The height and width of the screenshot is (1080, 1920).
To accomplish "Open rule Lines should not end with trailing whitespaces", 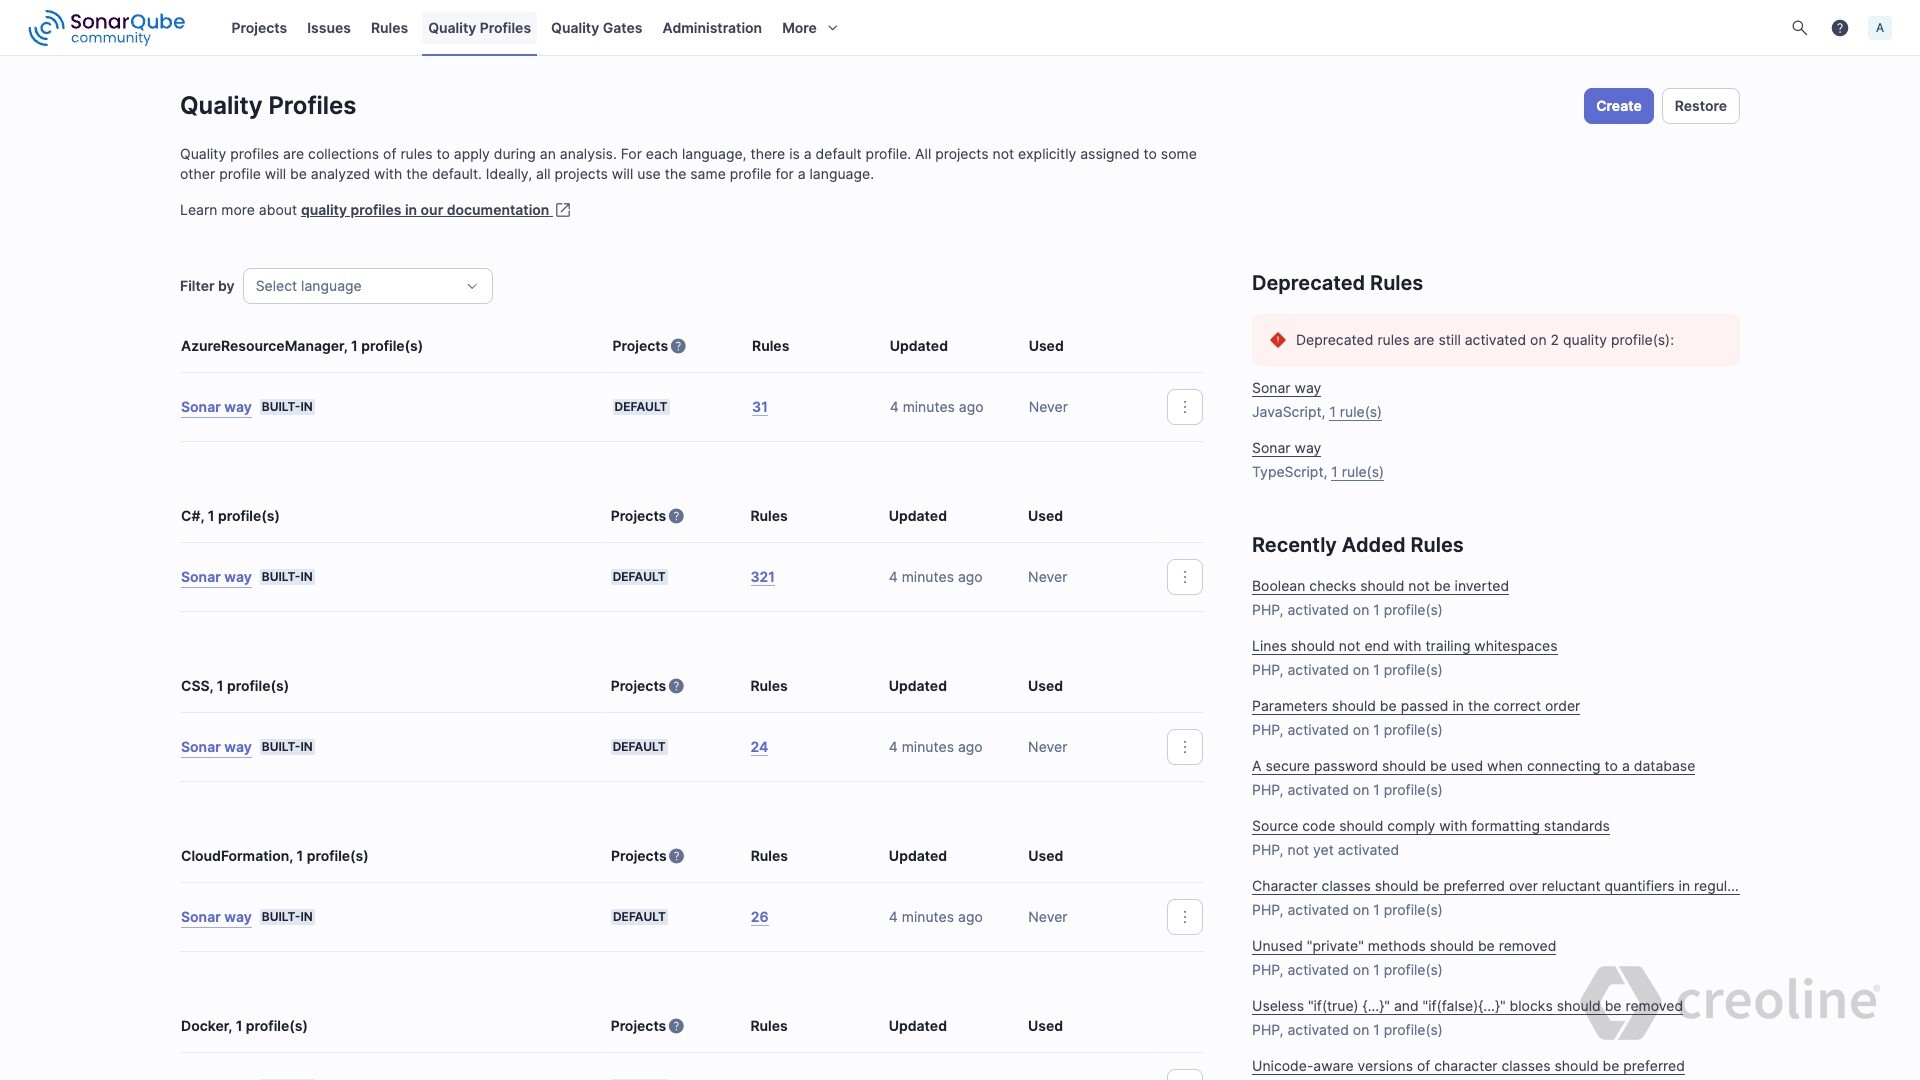I will tap(1404, 646).
